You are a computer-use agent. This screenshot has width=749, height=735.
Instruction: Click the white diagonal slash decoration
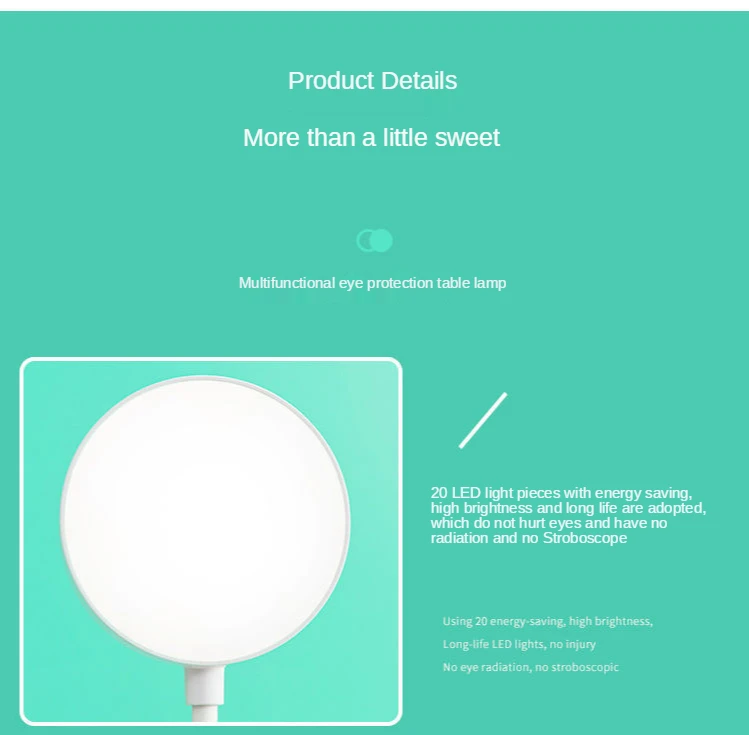[x=483, y=420]
